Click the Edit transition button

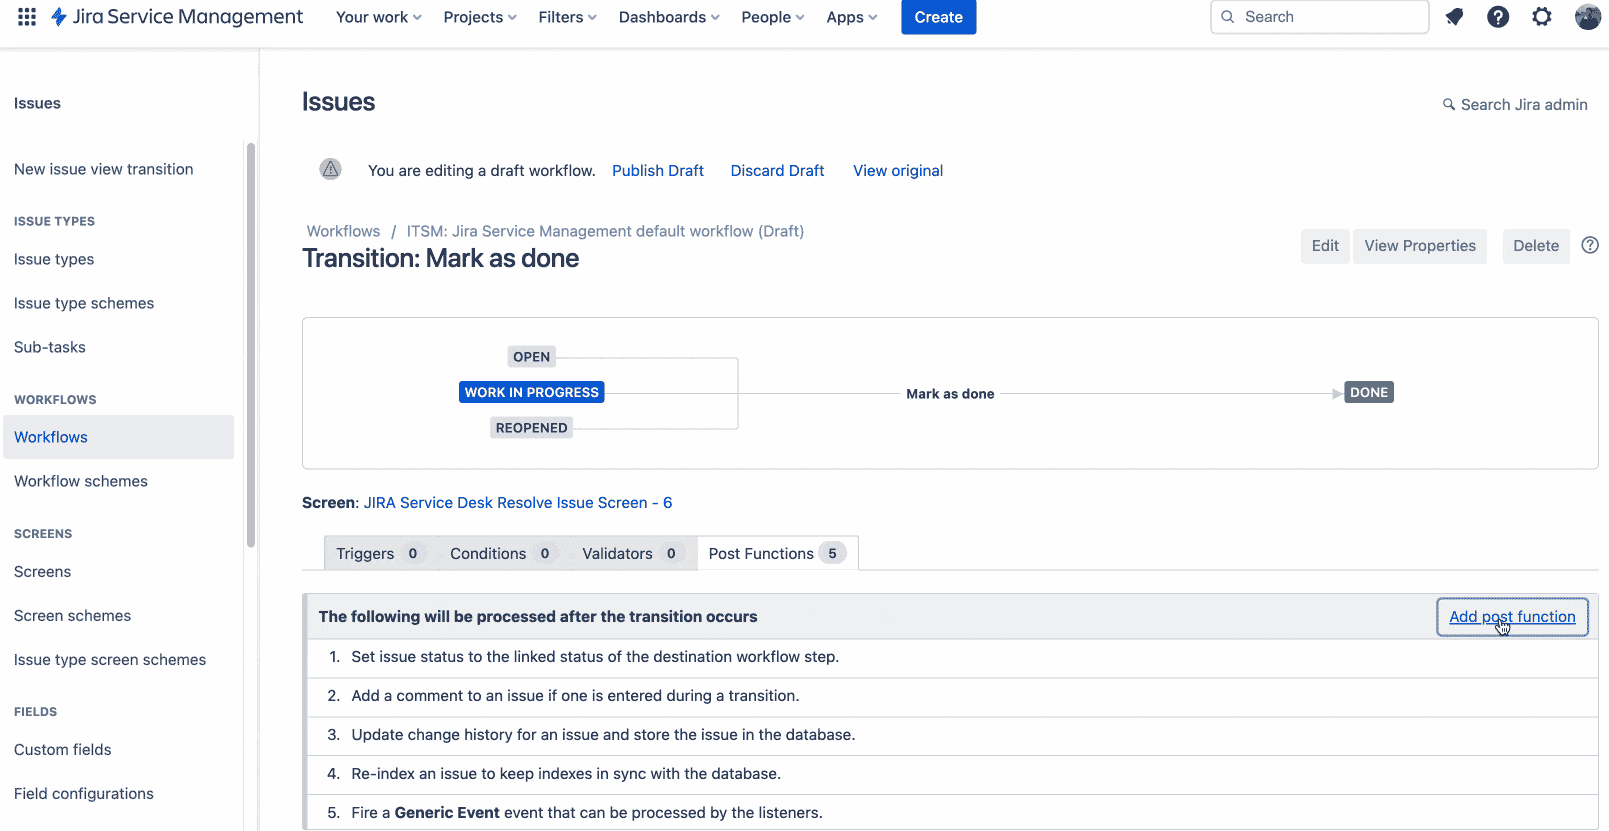1325,246
